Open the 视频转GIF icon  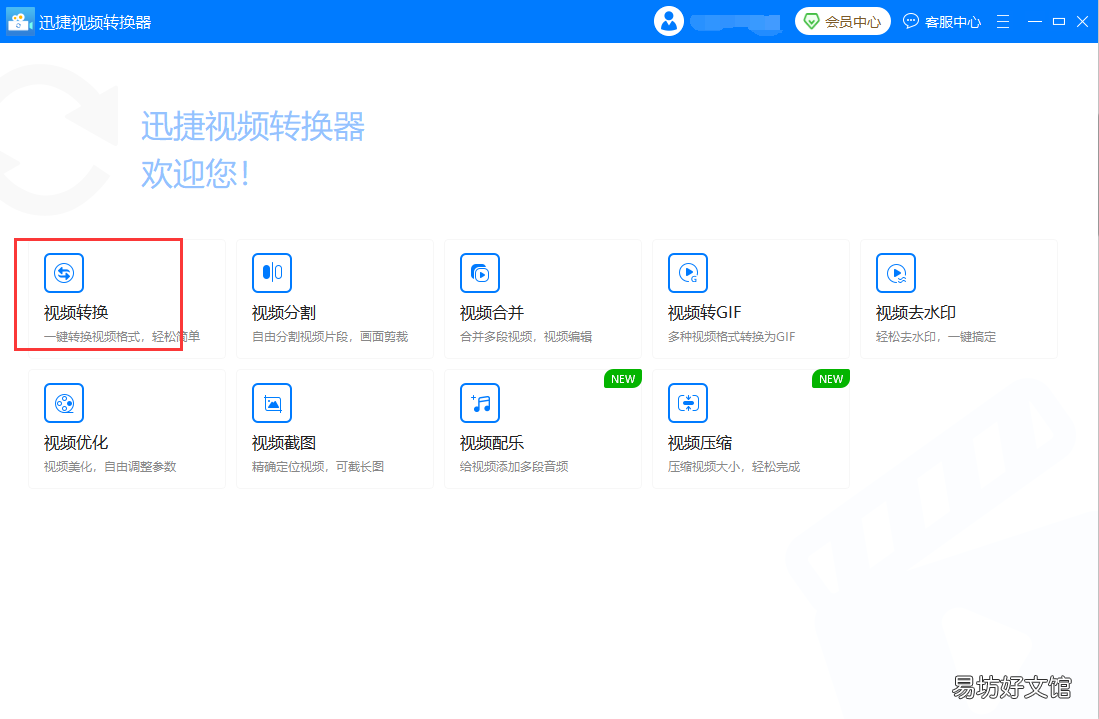(688, 273)
